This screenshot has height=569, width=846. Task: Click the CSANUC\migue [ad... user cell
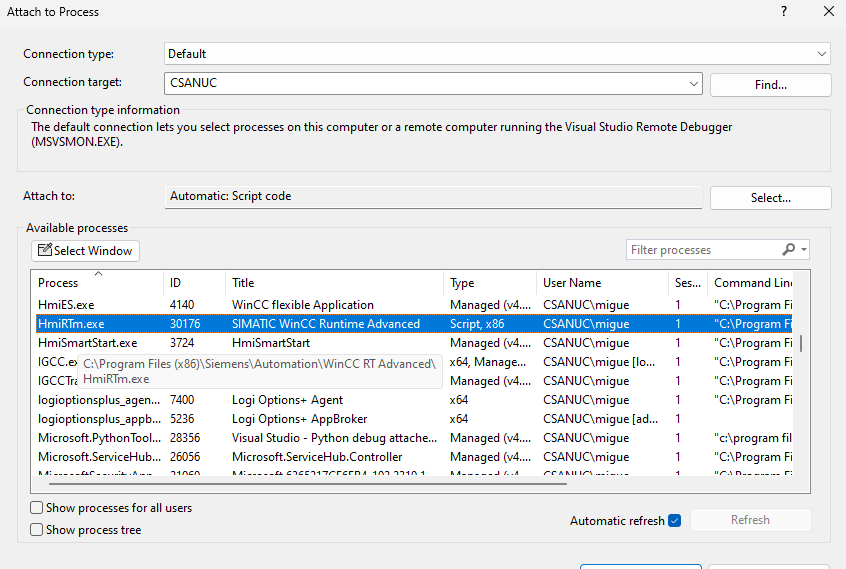(601, 419)
